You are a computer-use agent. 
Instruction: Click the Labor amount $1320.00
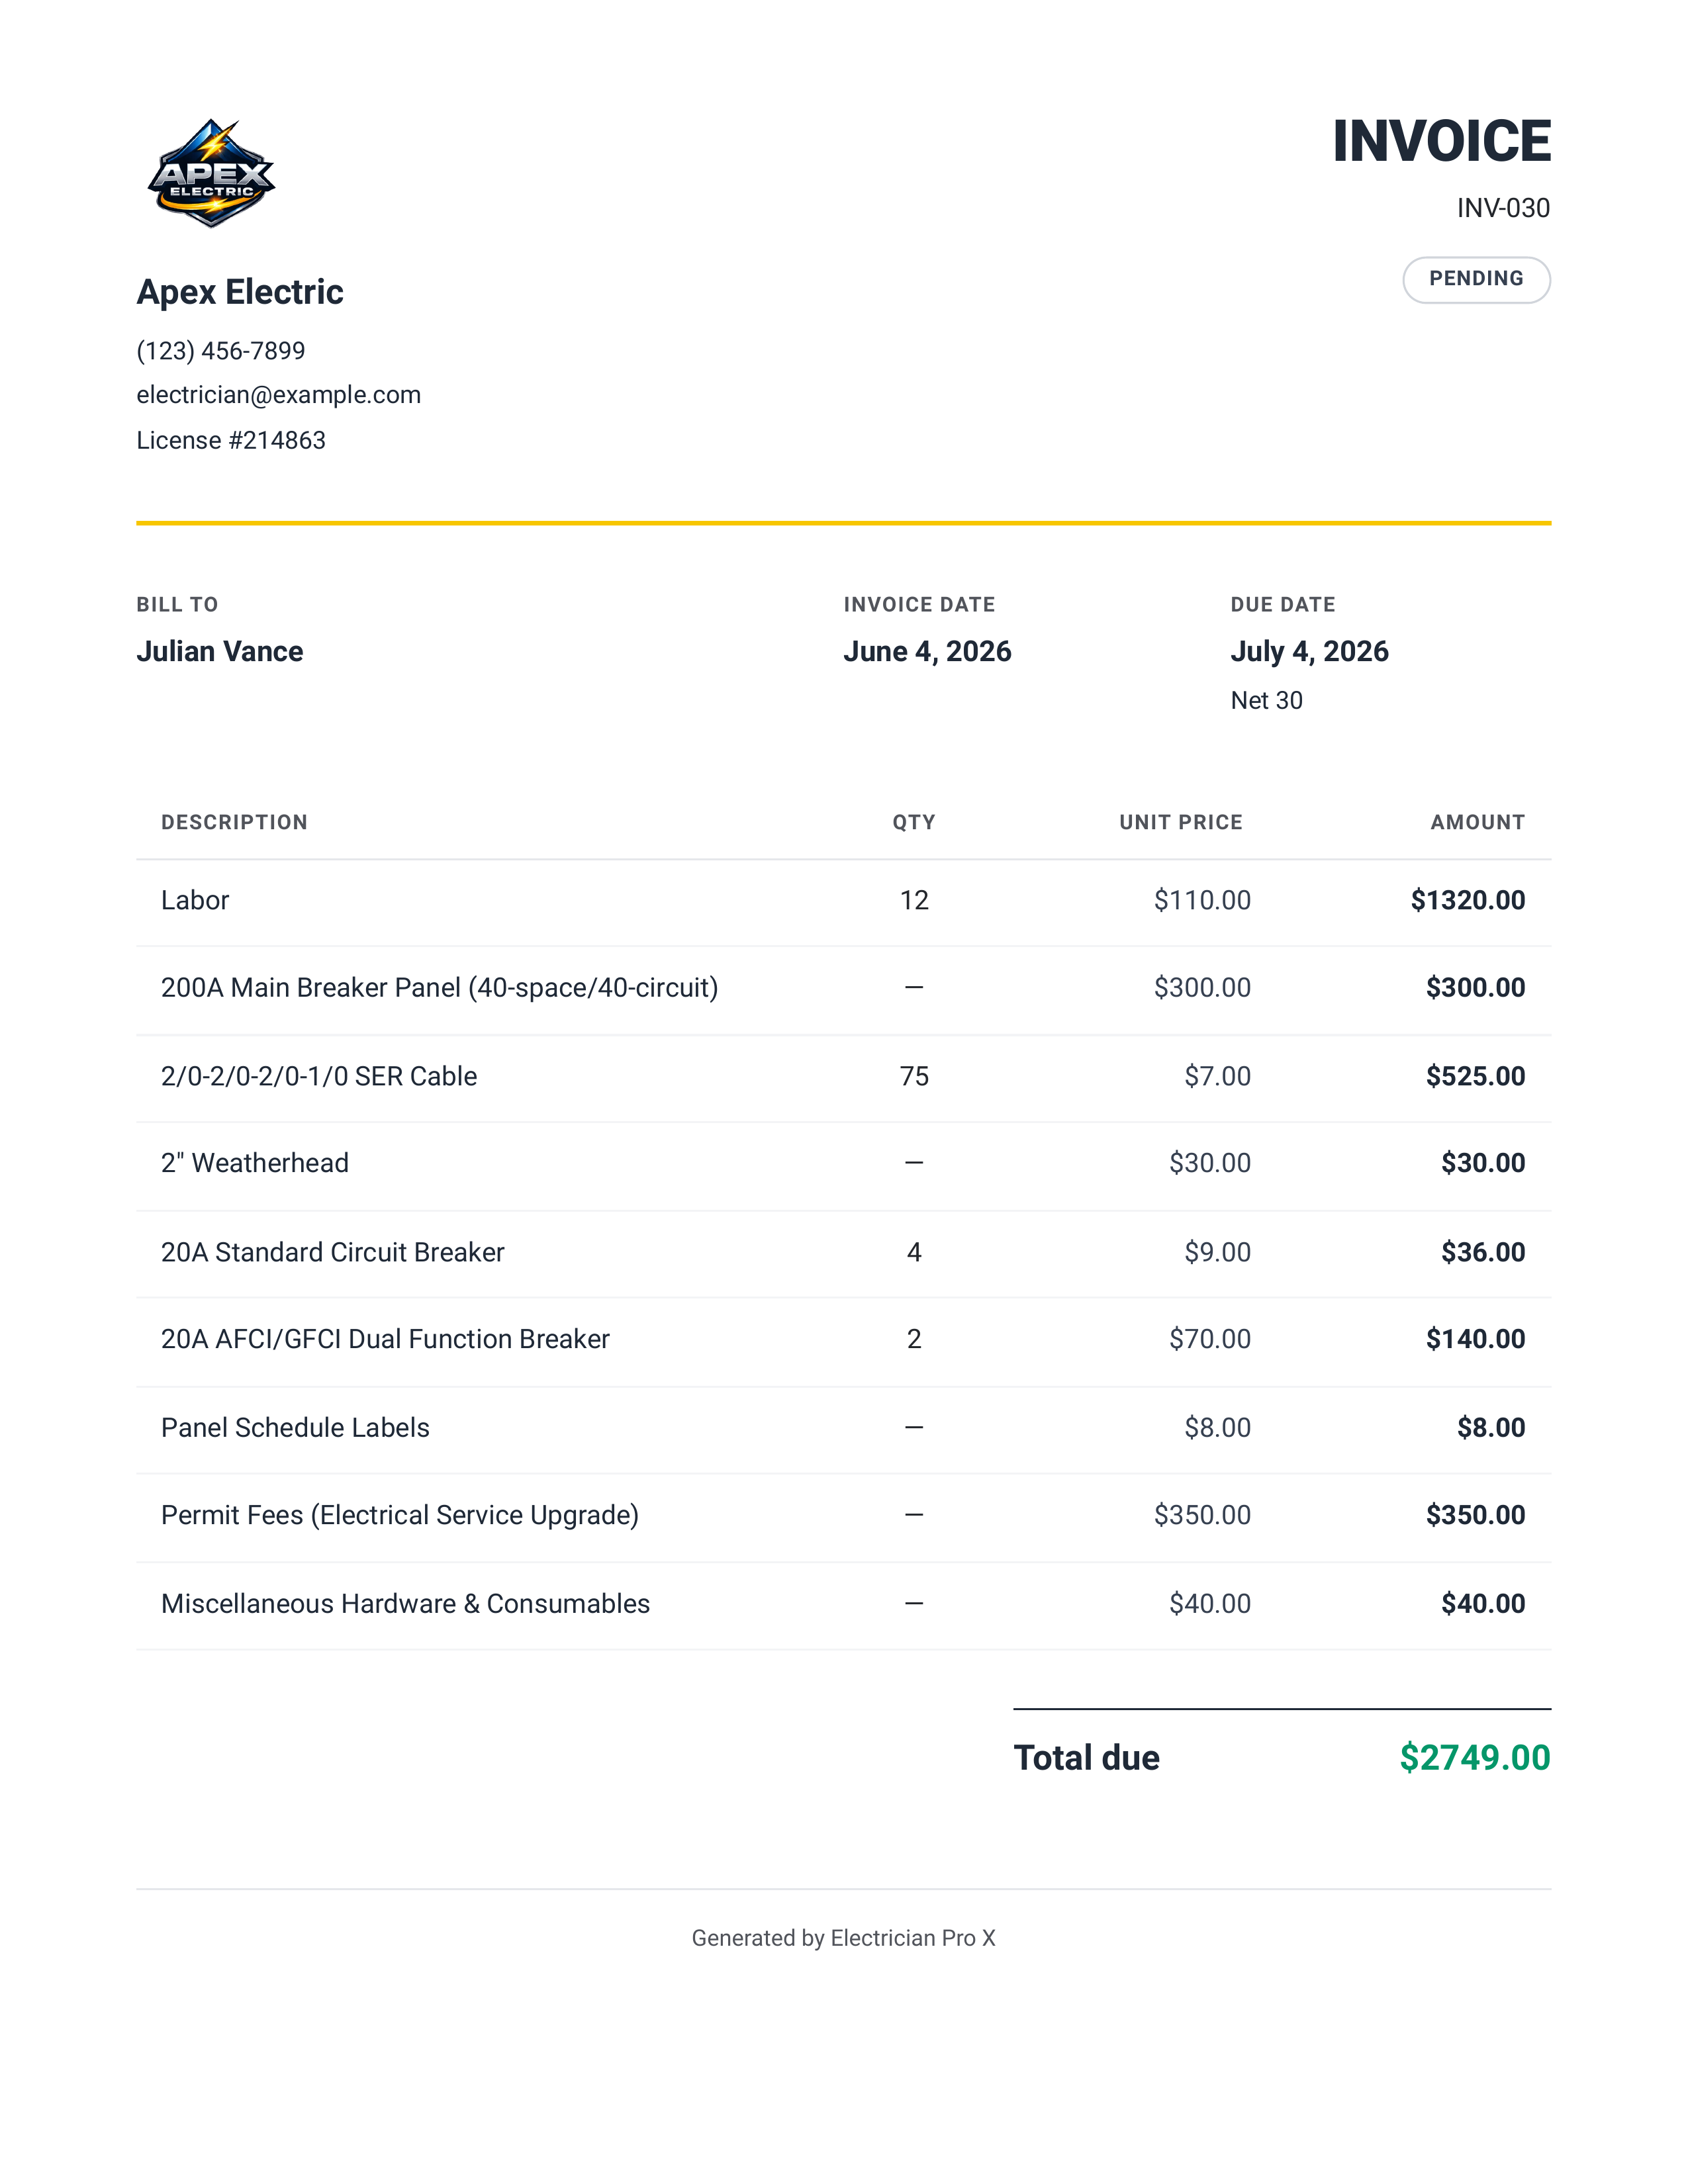tap(1468, 900)
